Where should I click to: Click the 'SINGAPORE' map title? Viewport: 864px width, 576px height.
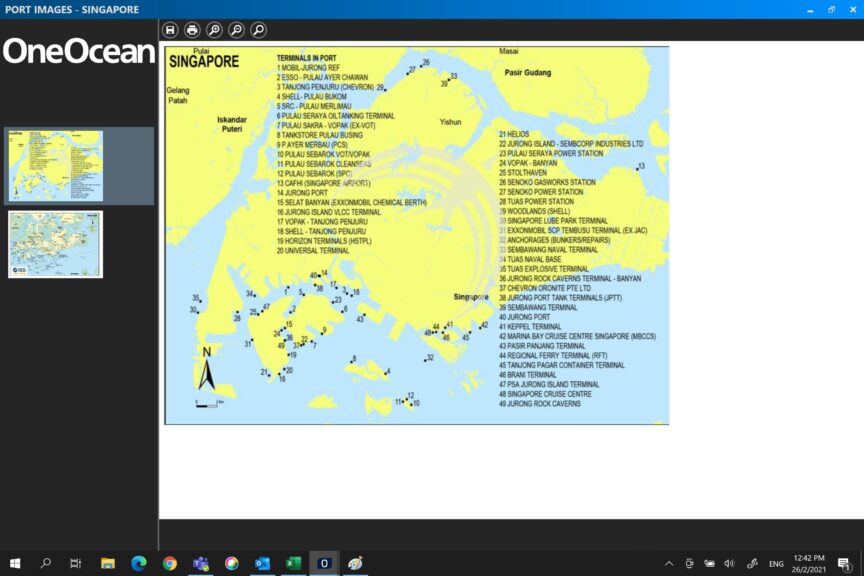pos(204,61)
